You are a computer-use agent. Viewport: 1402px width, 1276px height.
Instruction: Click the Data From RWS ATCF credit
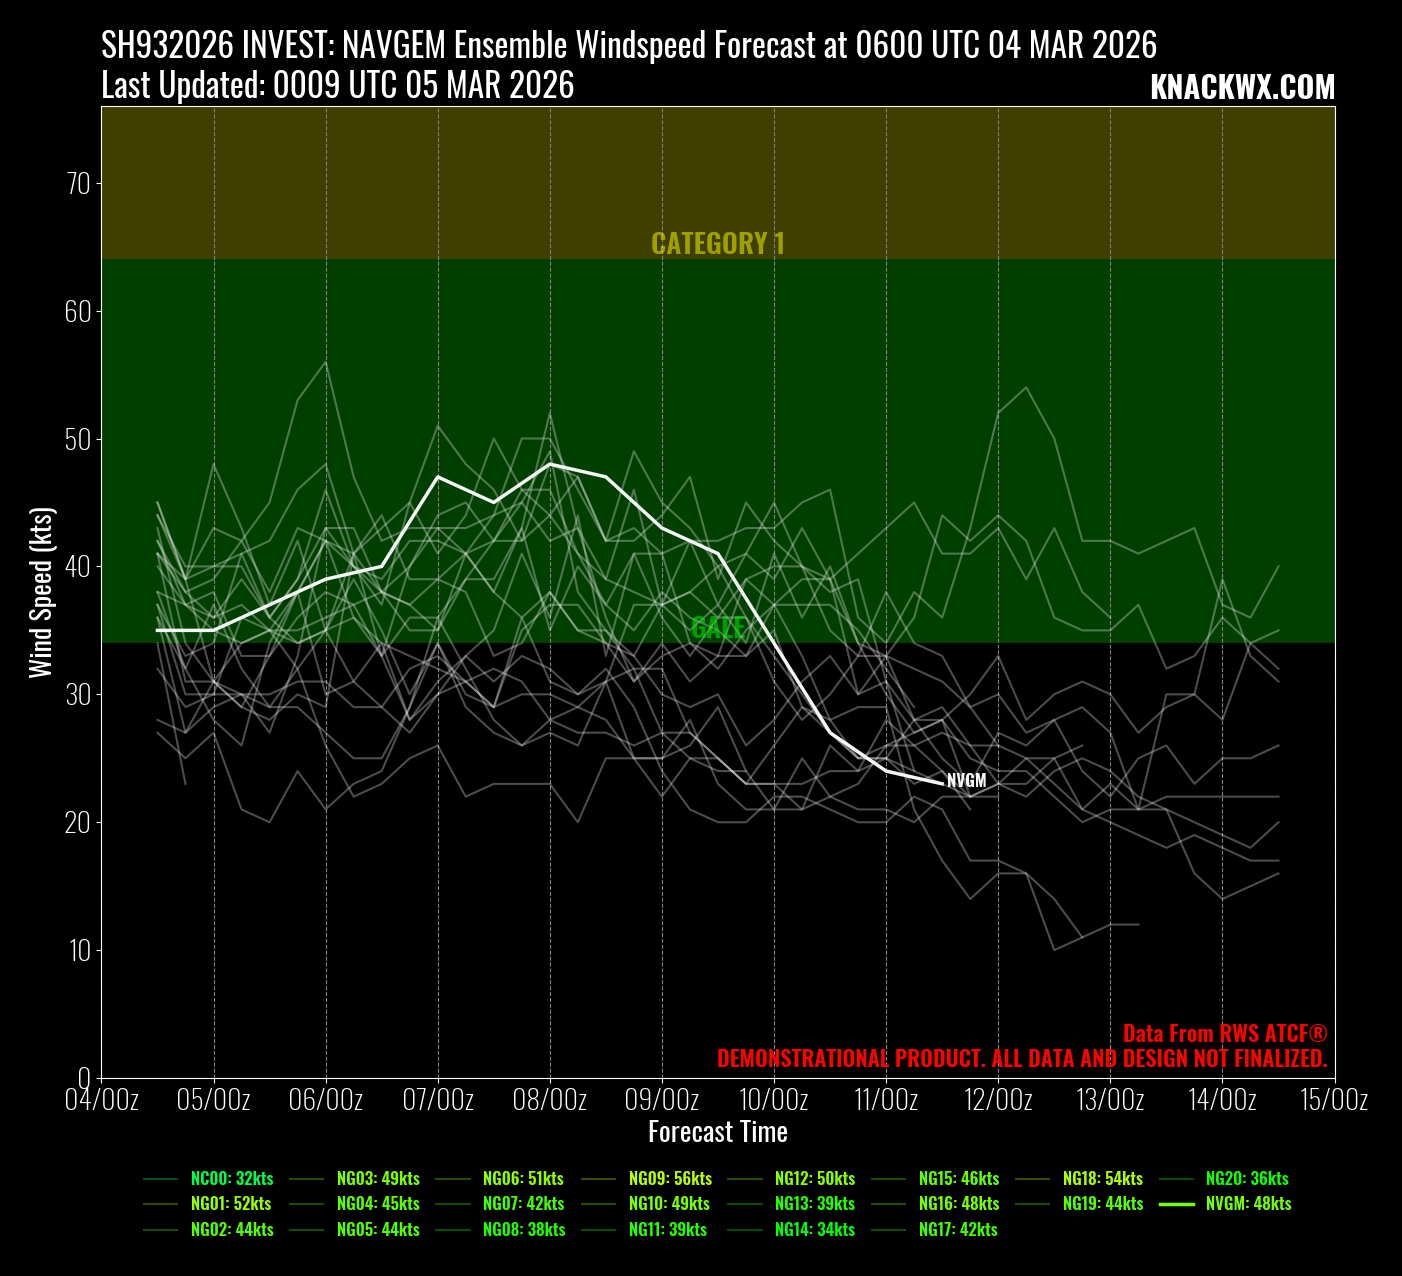click(1224, 1034)
